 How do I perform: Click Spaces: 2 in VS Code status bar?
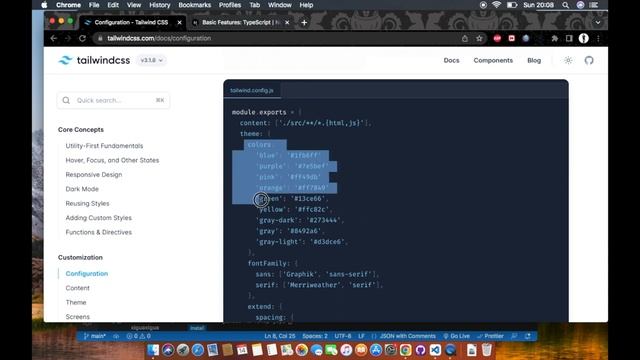pyautogui.click(x=315, y=336)
